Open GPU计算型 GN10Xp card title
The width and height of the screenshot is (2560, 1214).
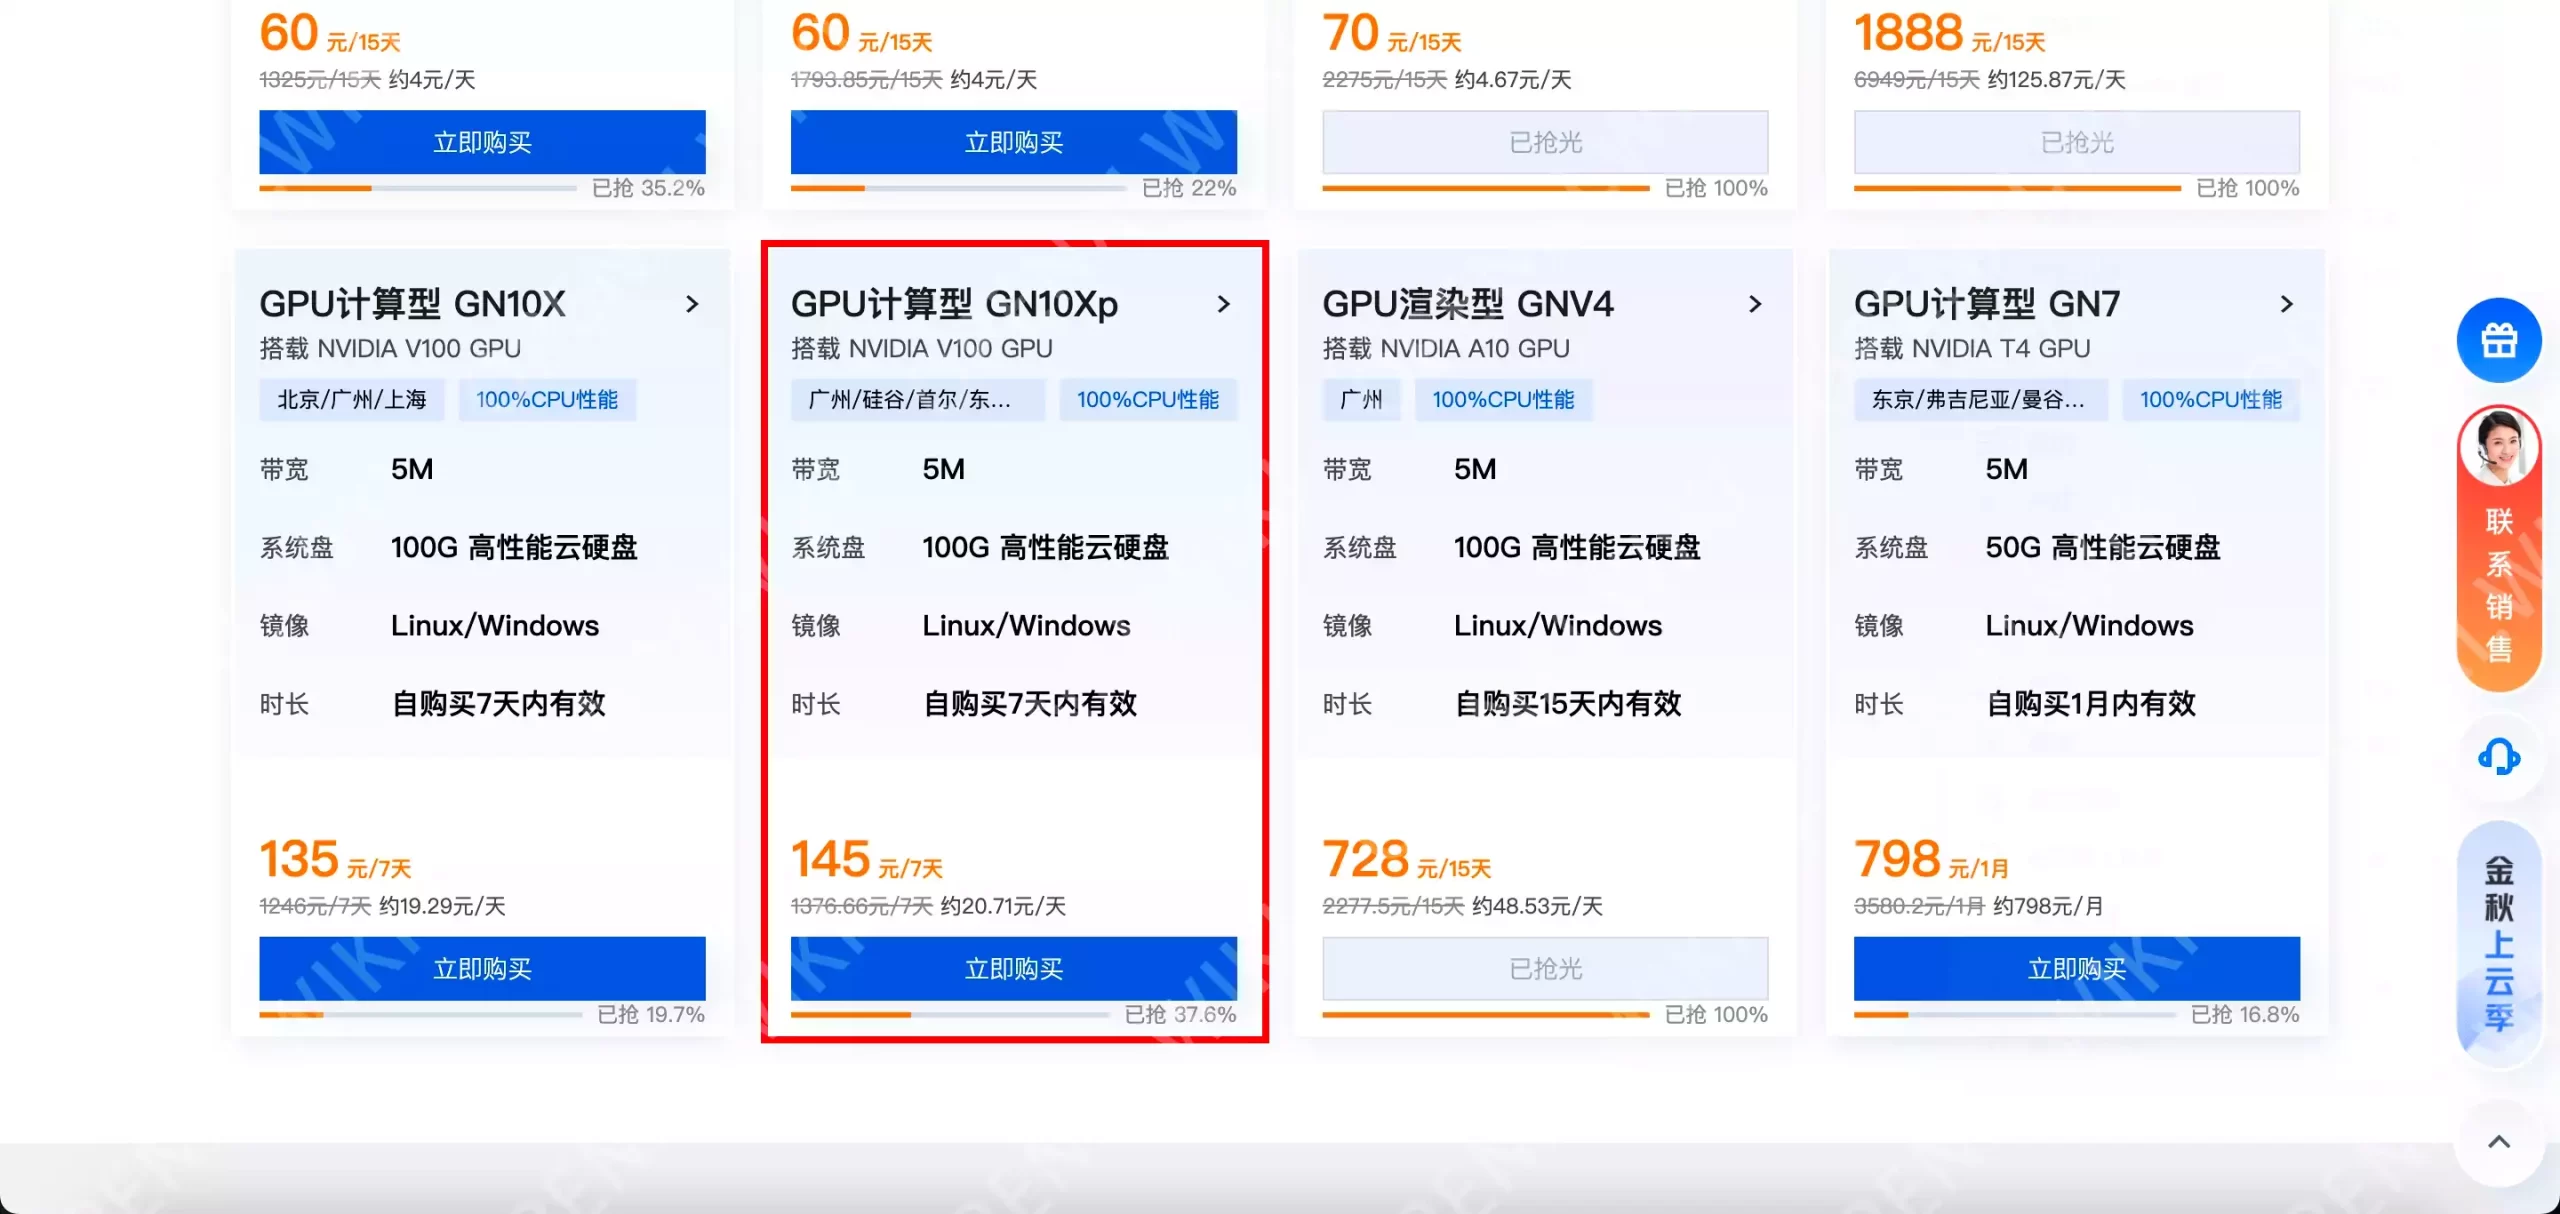pyautogui.click(x=954, y=304)
